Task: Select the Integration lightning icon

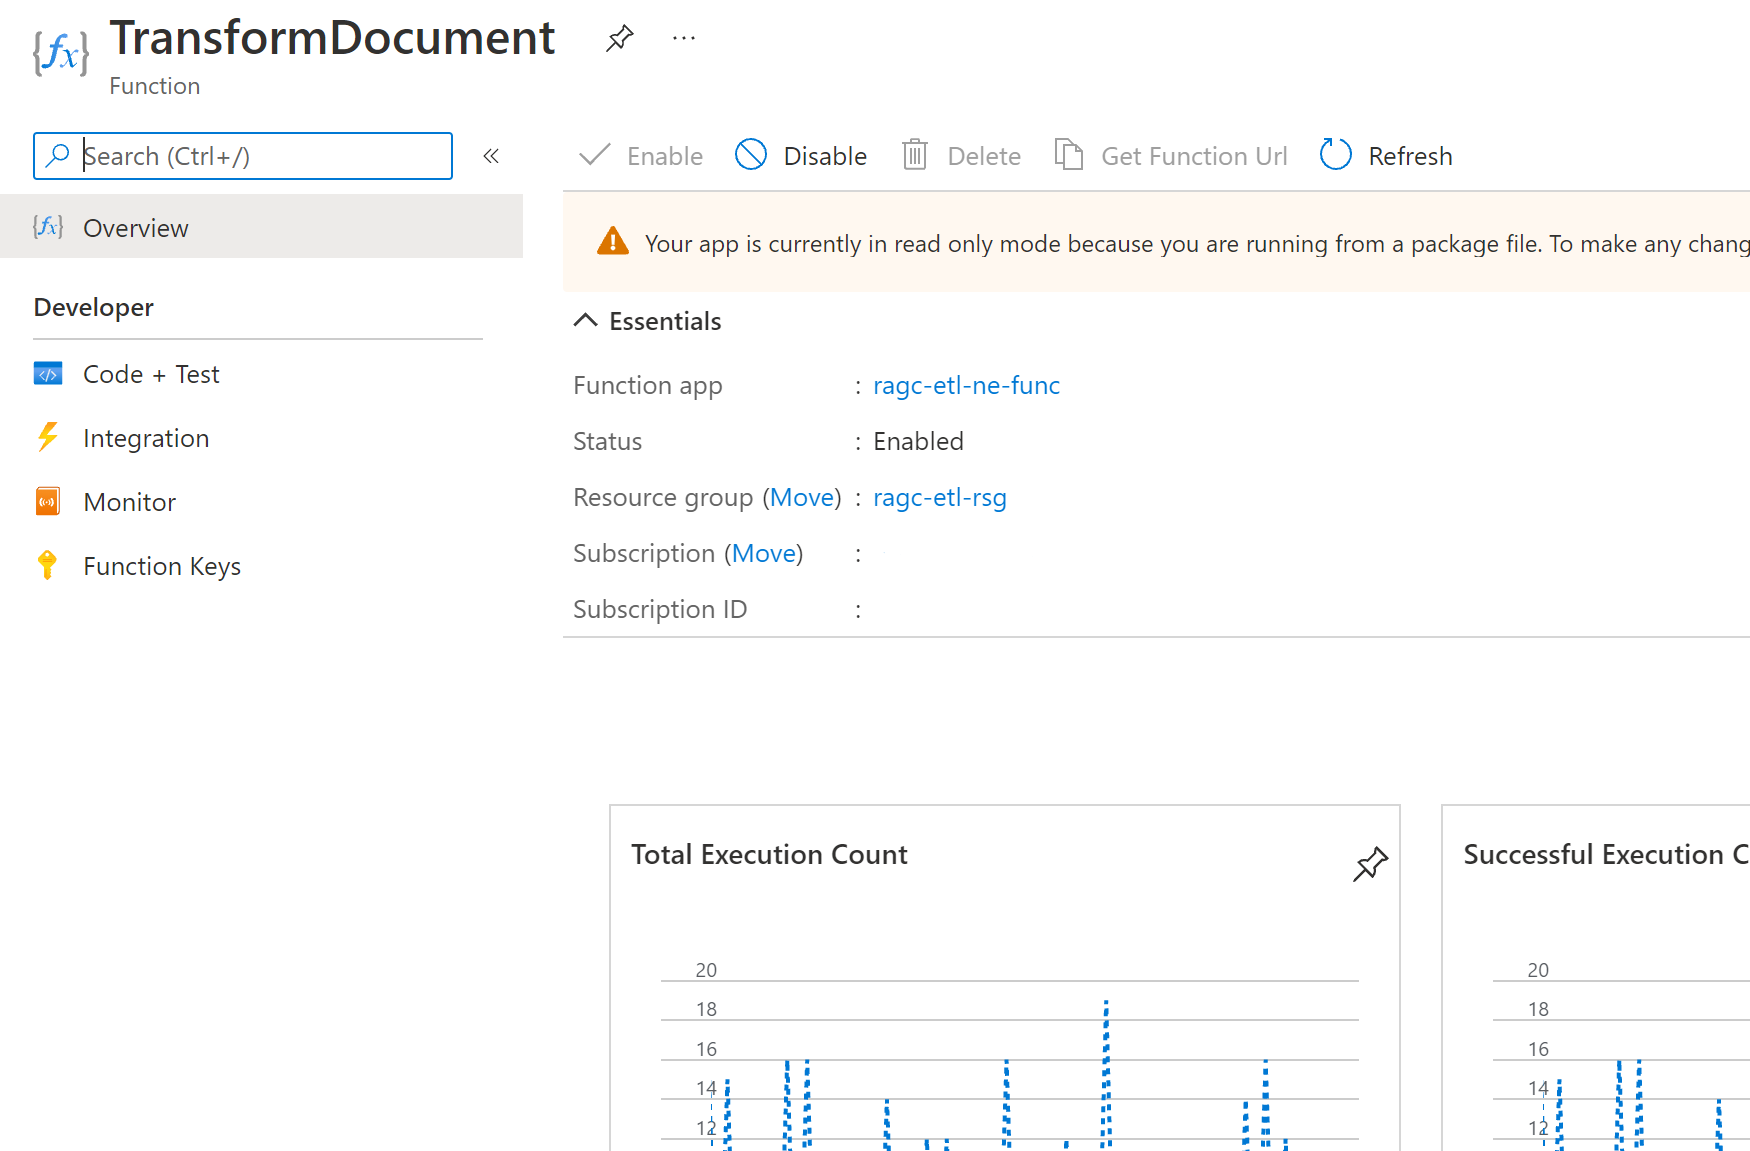Action: pyautogui.click(x=47, y=437)
